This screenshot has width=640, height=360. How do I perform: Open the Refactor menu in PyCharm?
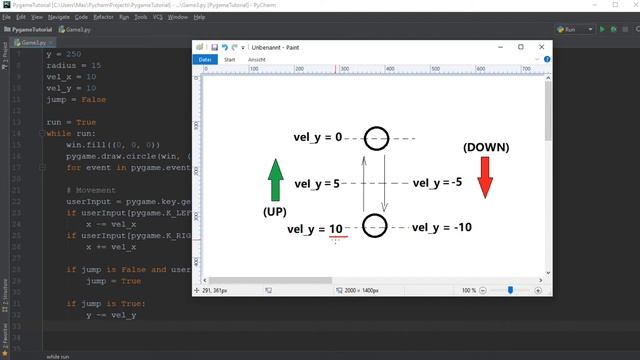(x=103, y=17)
